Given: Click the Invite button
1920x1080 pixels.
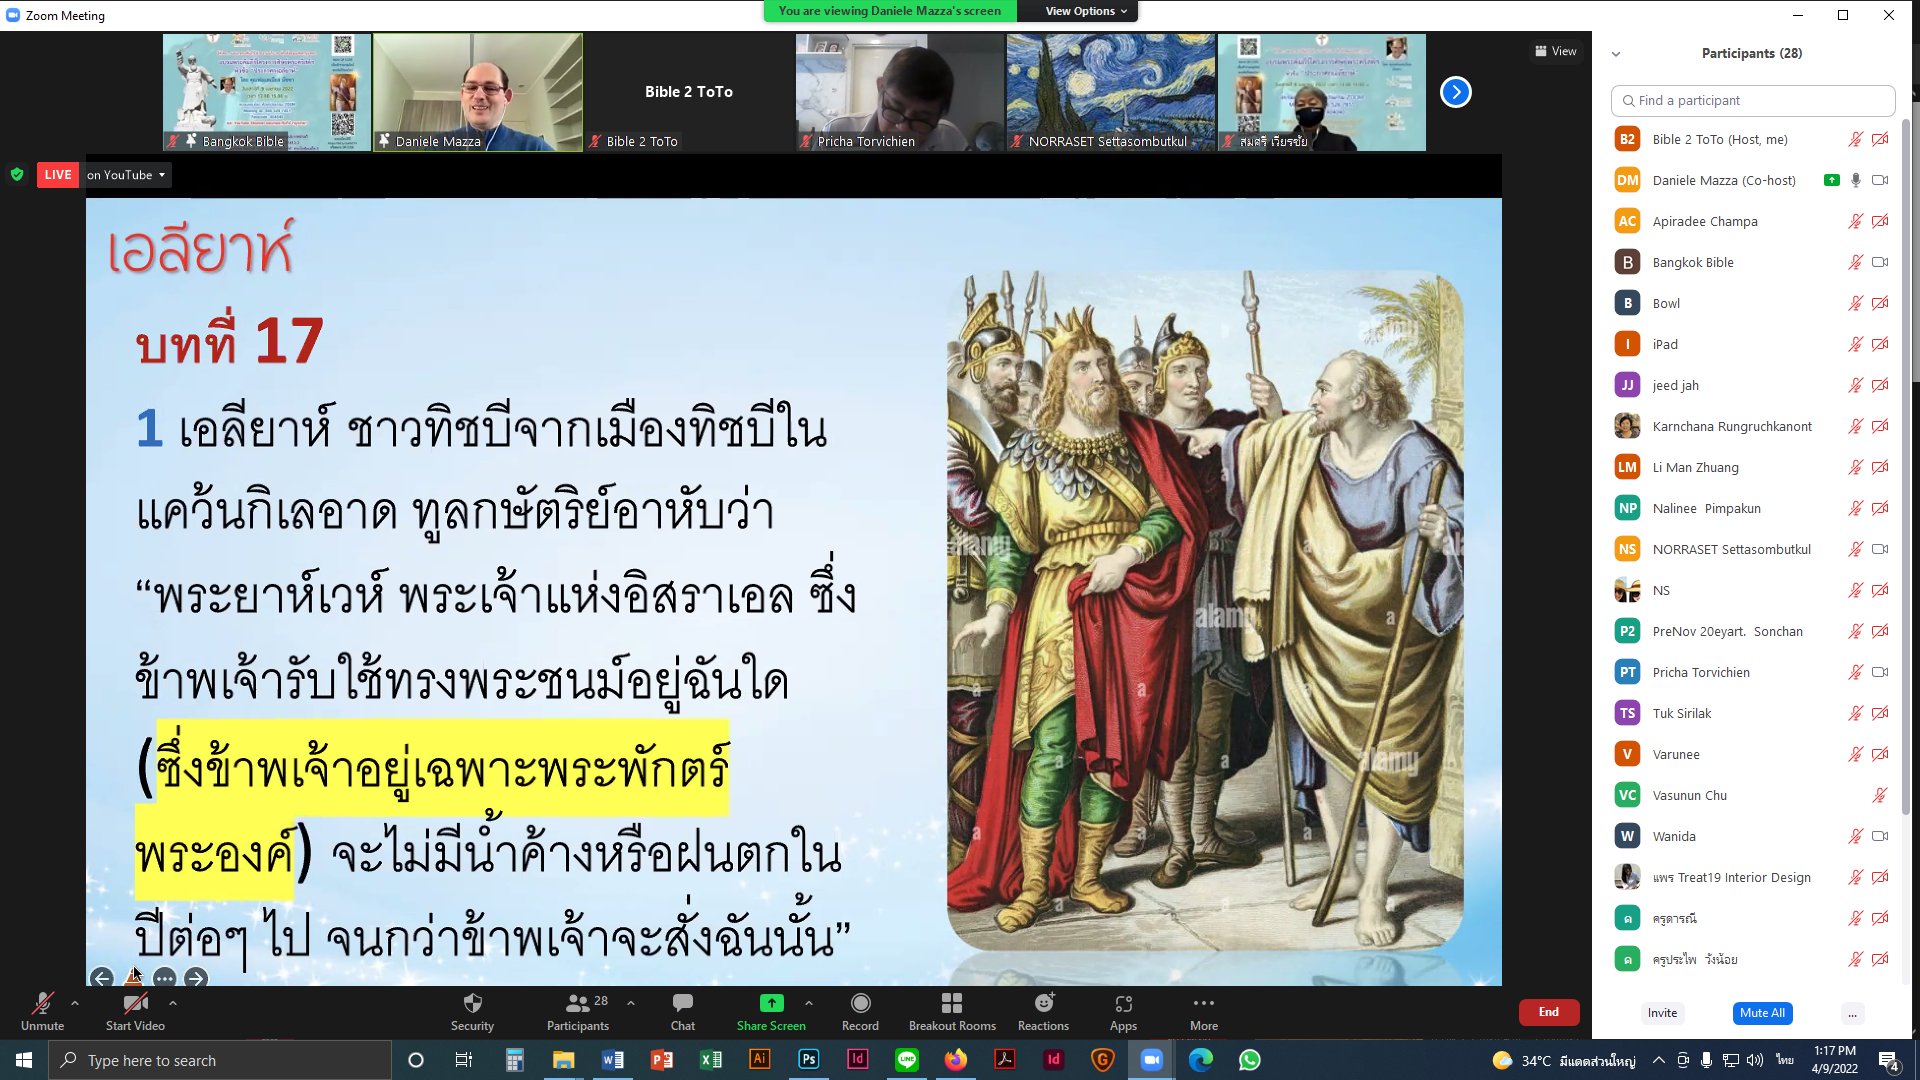Looking at the screenshot, I should click(x=1662, y=1013).
